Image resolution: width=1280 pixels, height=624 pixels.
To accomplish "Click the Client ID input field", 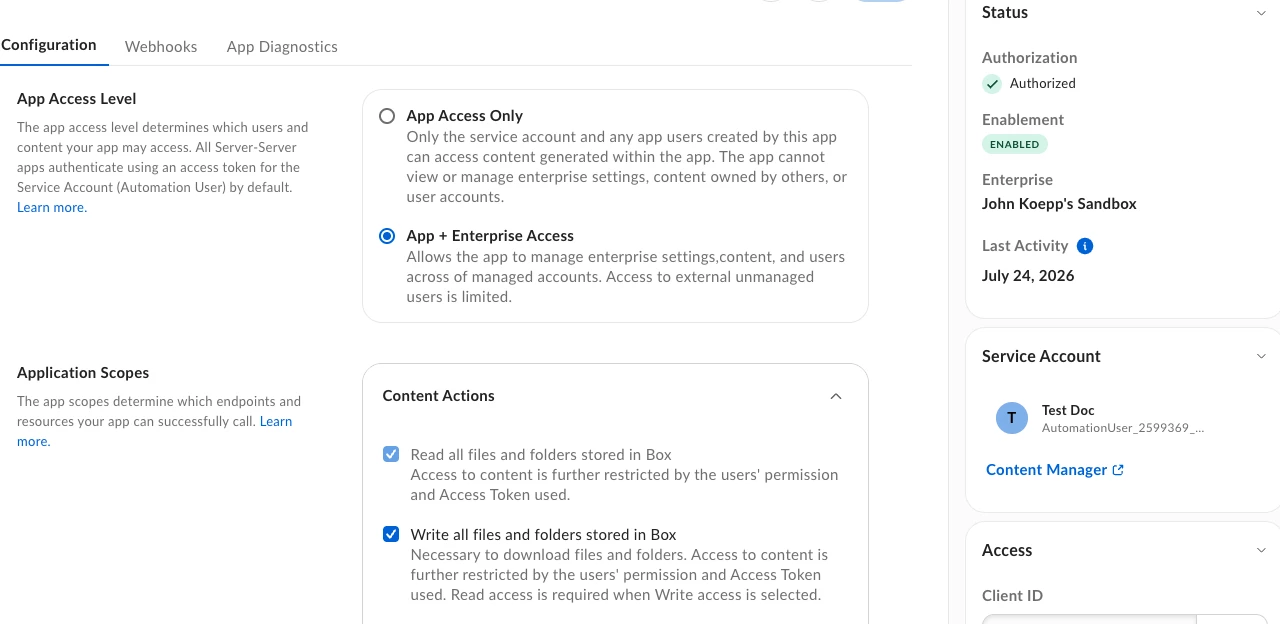I will pyautogui.click(x=1089, y=619).
